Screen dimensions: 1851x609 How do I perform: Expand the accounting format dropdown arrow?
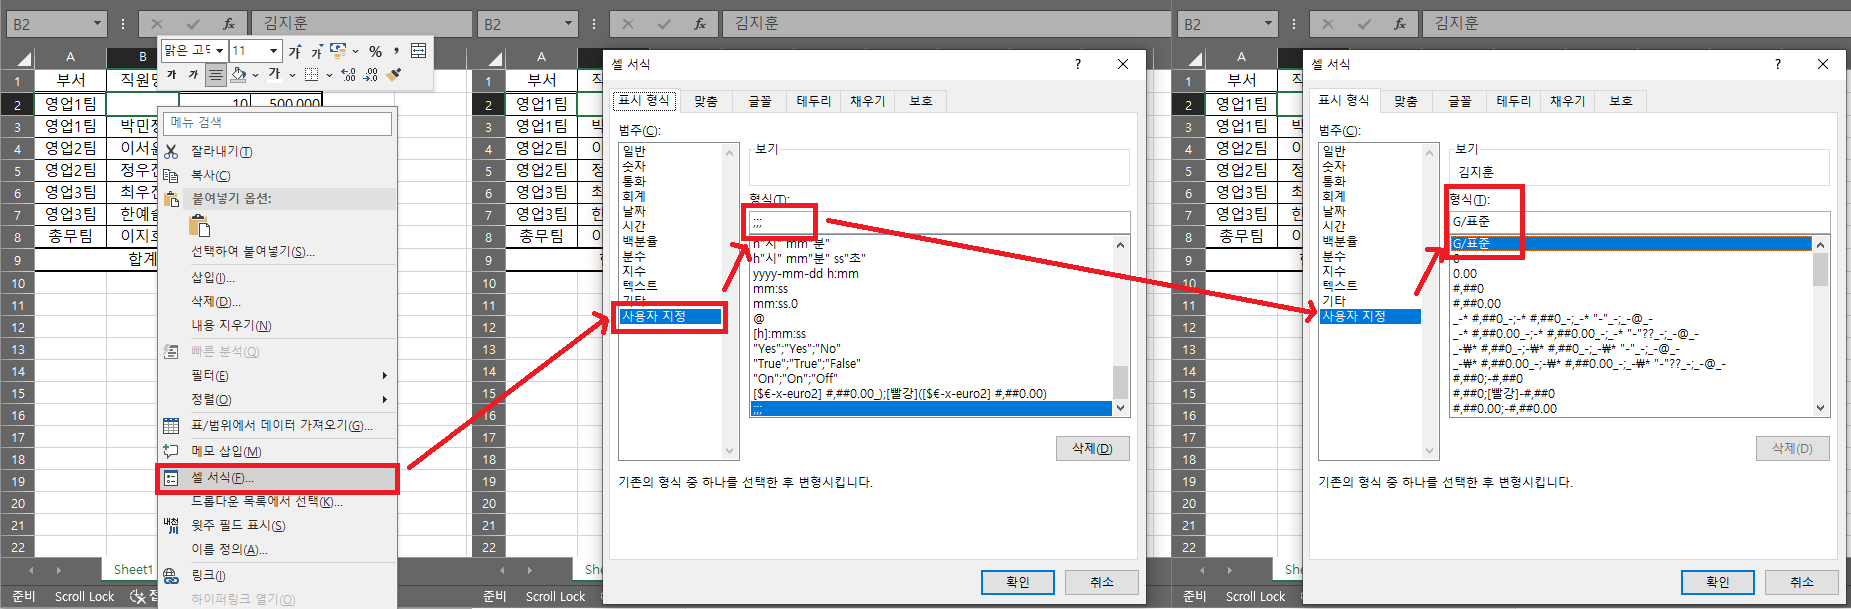355,51
